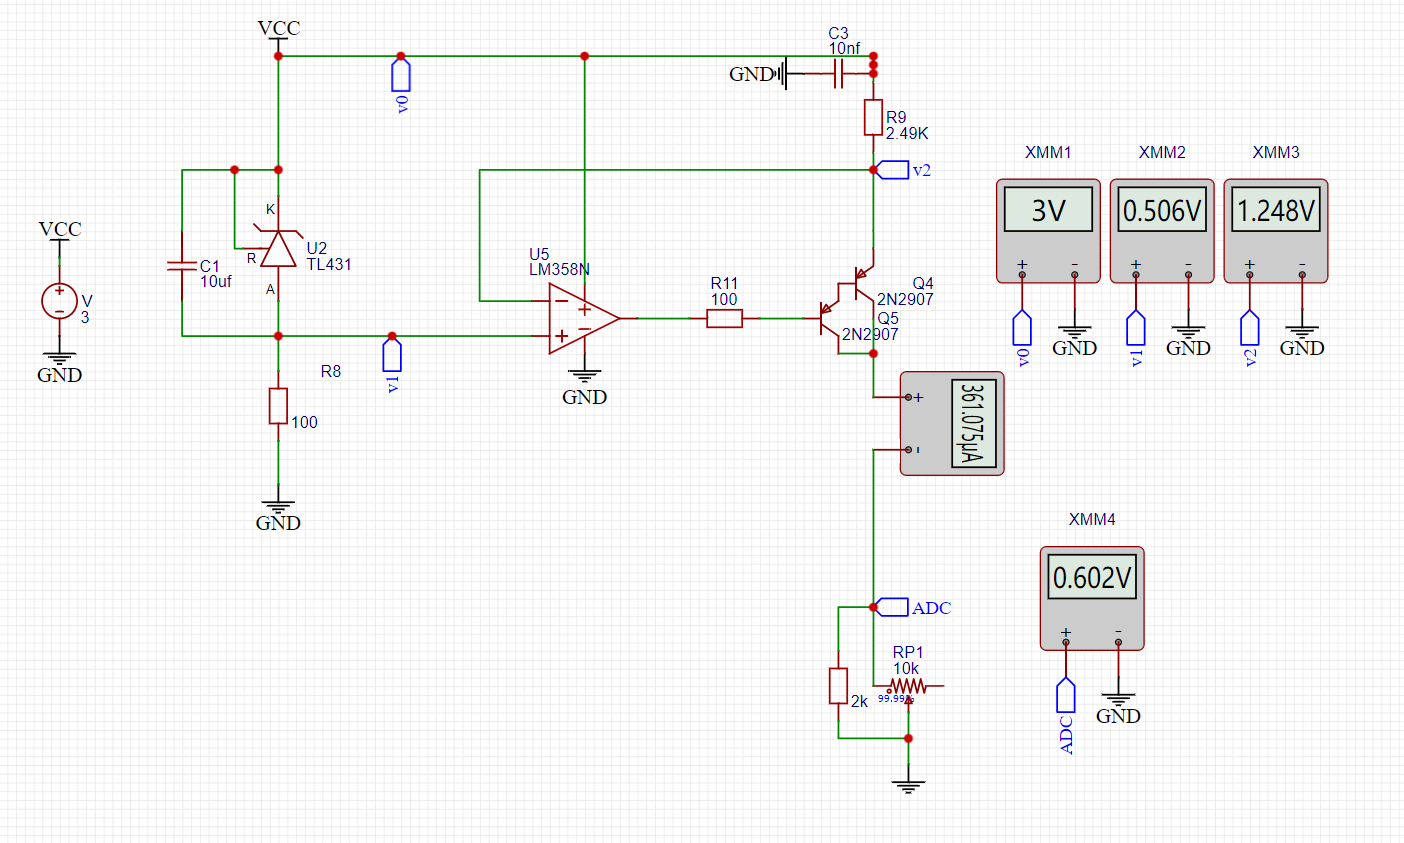The image size is (1404, 843).
Task: Click the XMM3 multimeter display 1.248V
Action: [x=1275, y=211]
